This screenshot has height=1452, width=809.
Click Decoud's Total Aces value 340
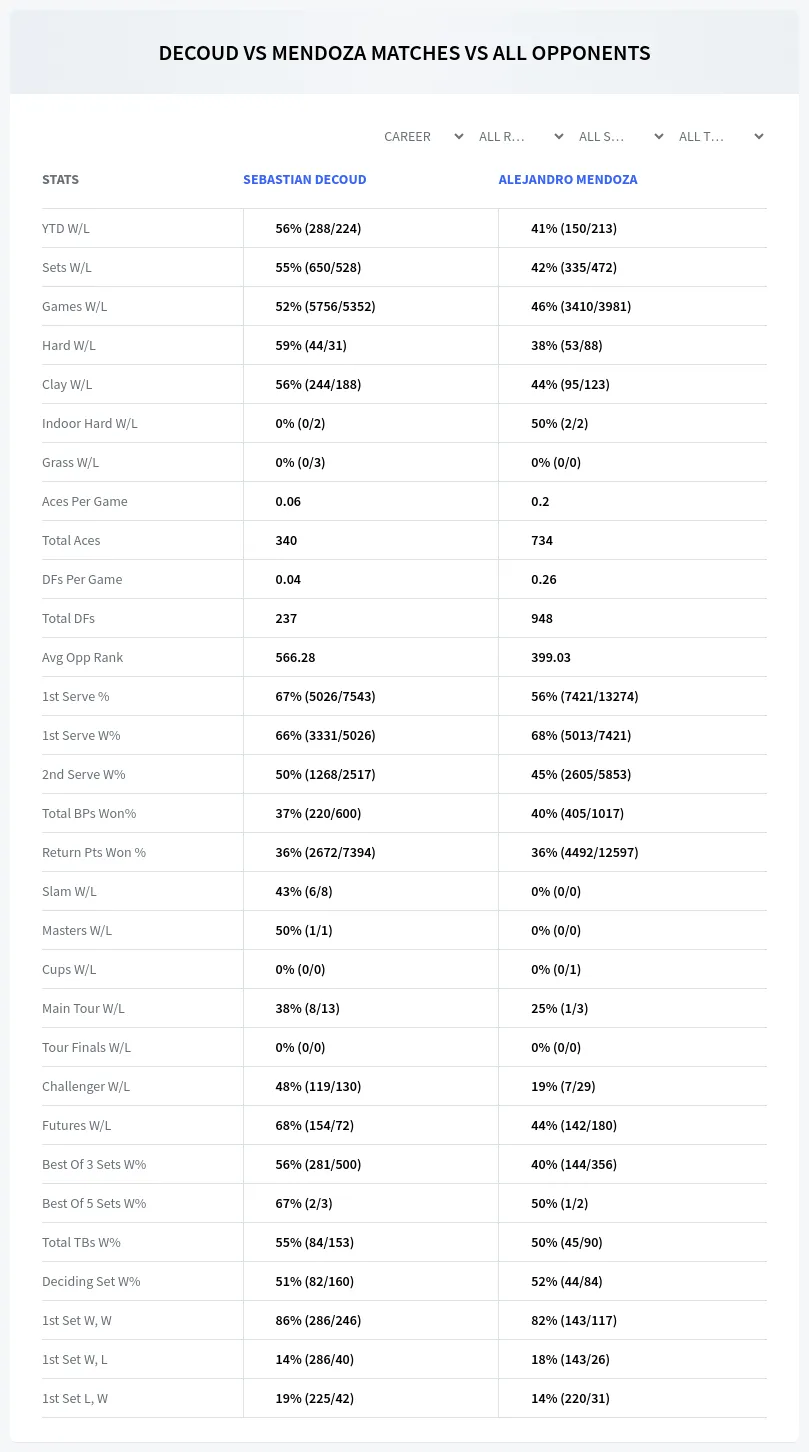click(x=286, y=540)
